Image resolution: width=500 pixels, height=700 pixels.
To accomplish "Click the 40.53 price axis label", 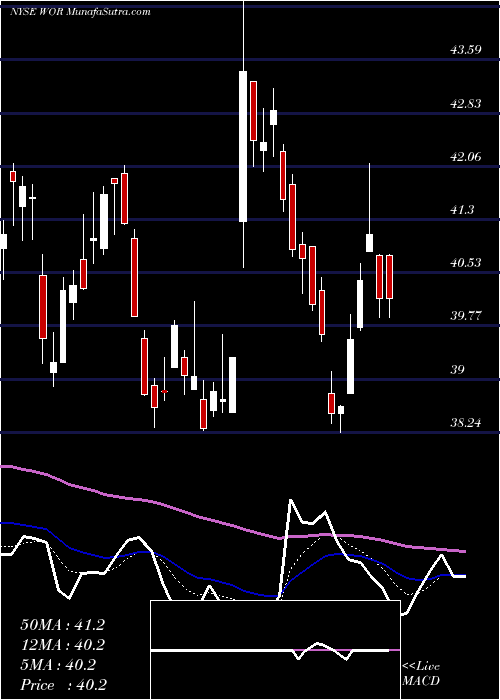I will pos(466,263).
